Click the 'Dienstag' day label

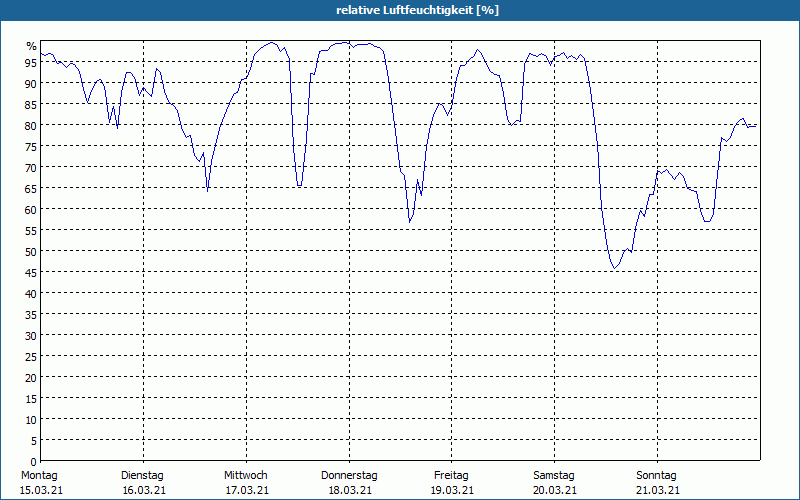[142, 475]
